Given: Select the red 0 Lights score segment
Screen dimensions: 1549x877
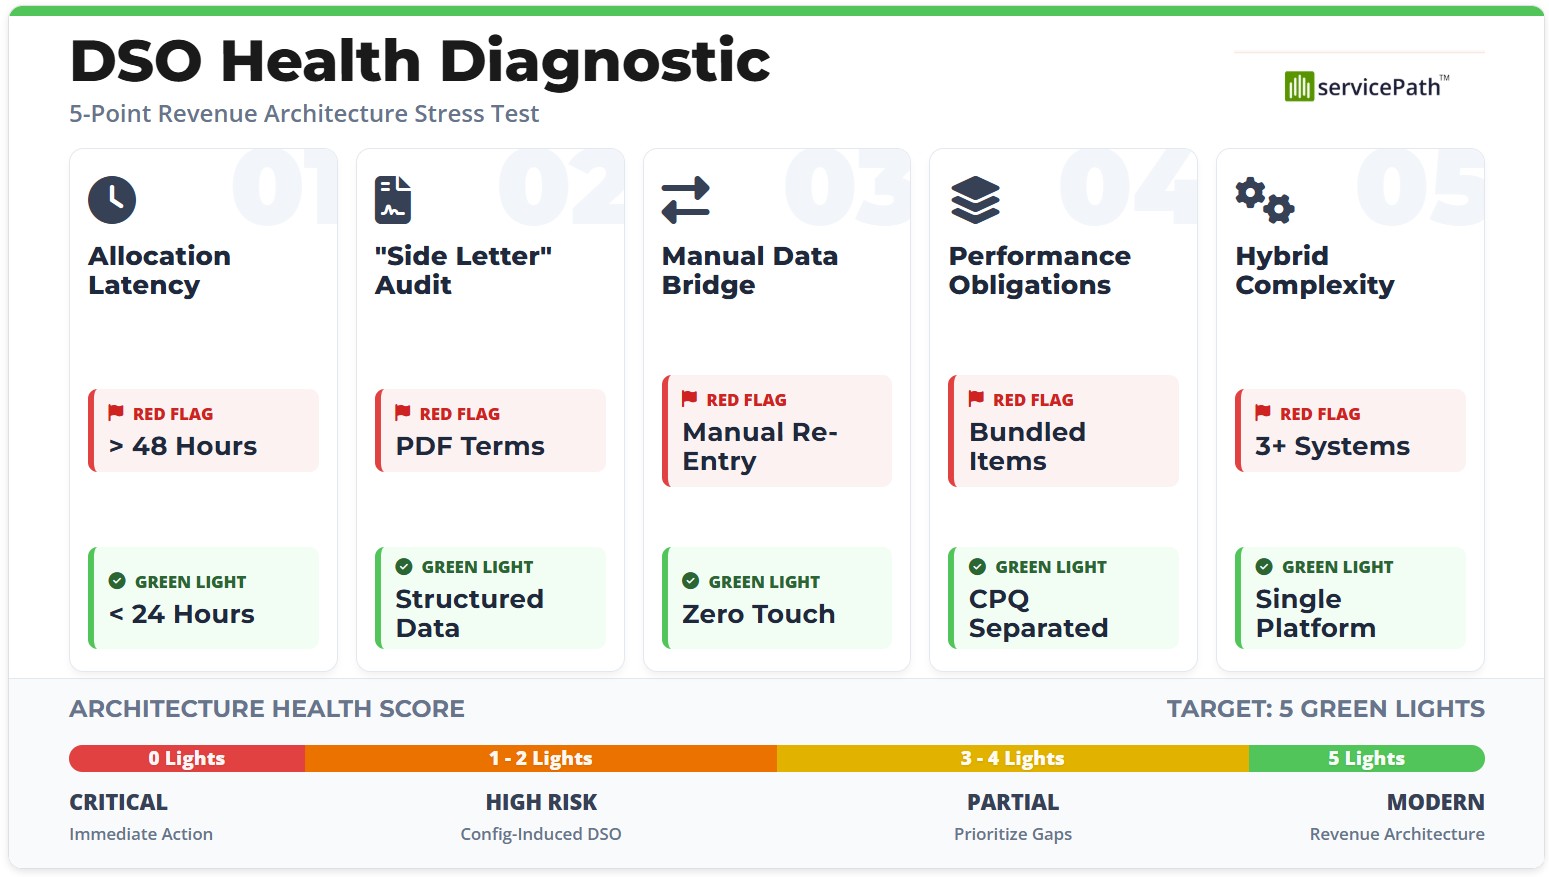Looking at the screenshot, I should (187, 758).
